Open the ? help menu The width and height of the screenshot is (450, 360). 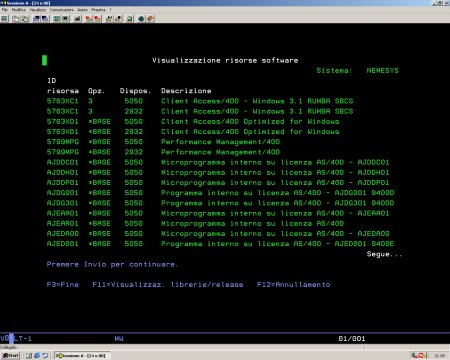110,10
